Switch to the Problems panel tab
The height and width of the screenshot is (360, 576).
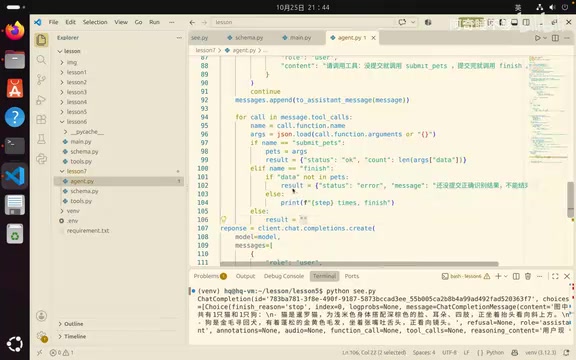pos(210,276)
